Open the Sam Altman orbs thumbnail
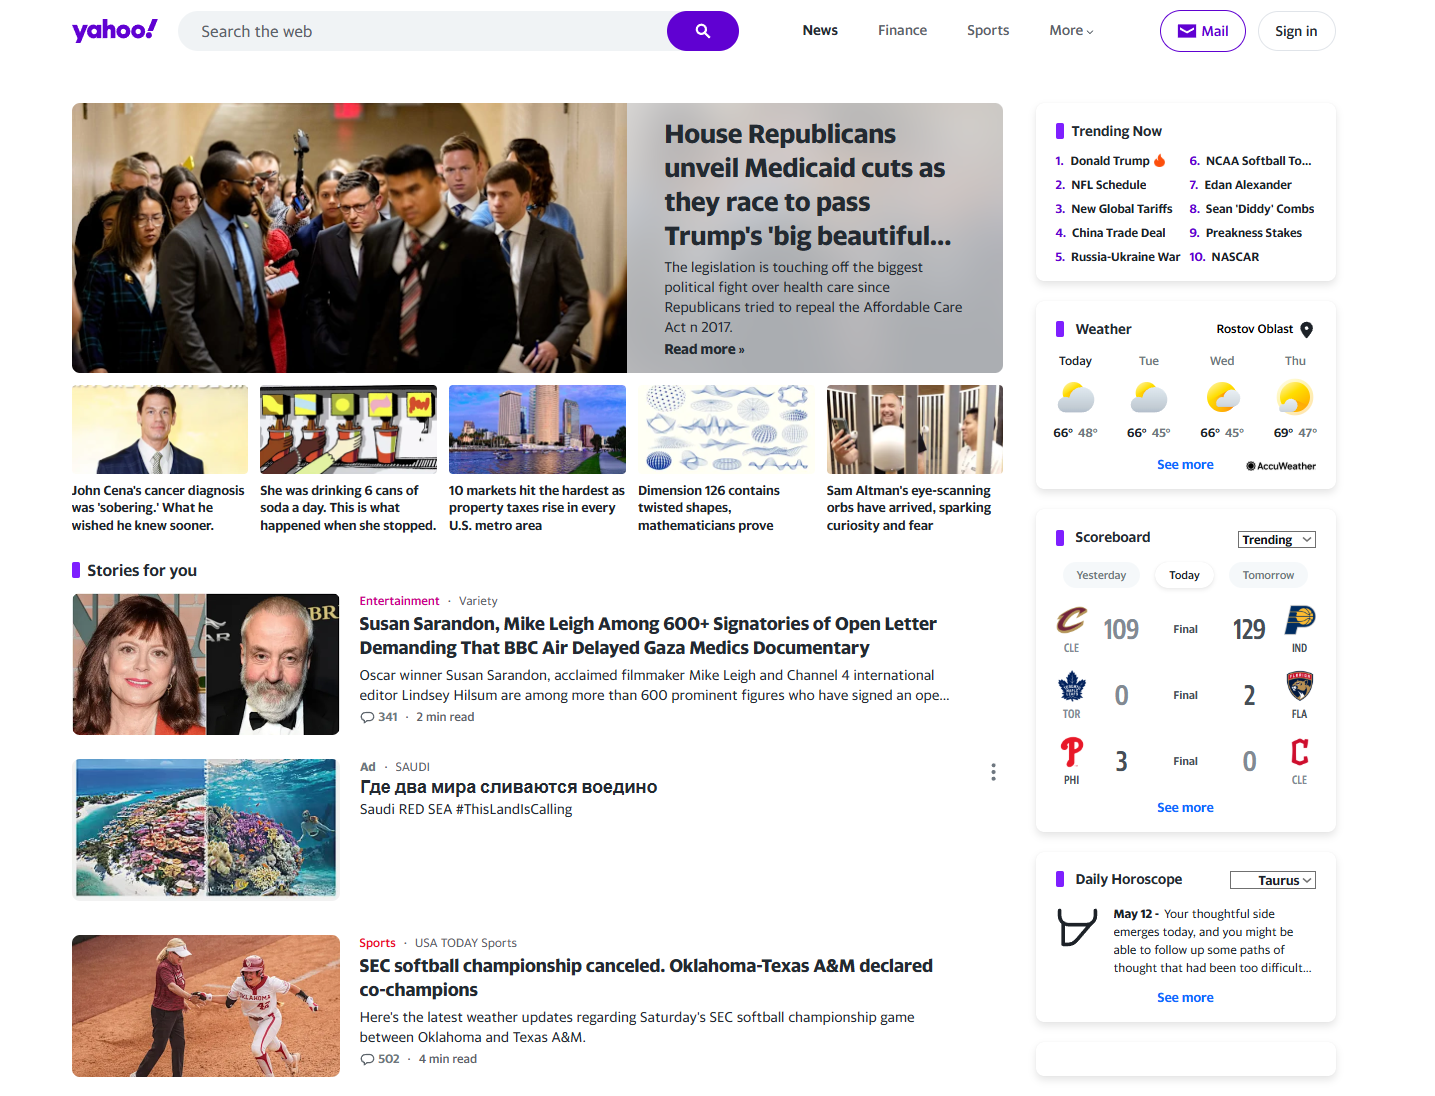This screenshot has width=1435, height=1096. coord(914,429)
